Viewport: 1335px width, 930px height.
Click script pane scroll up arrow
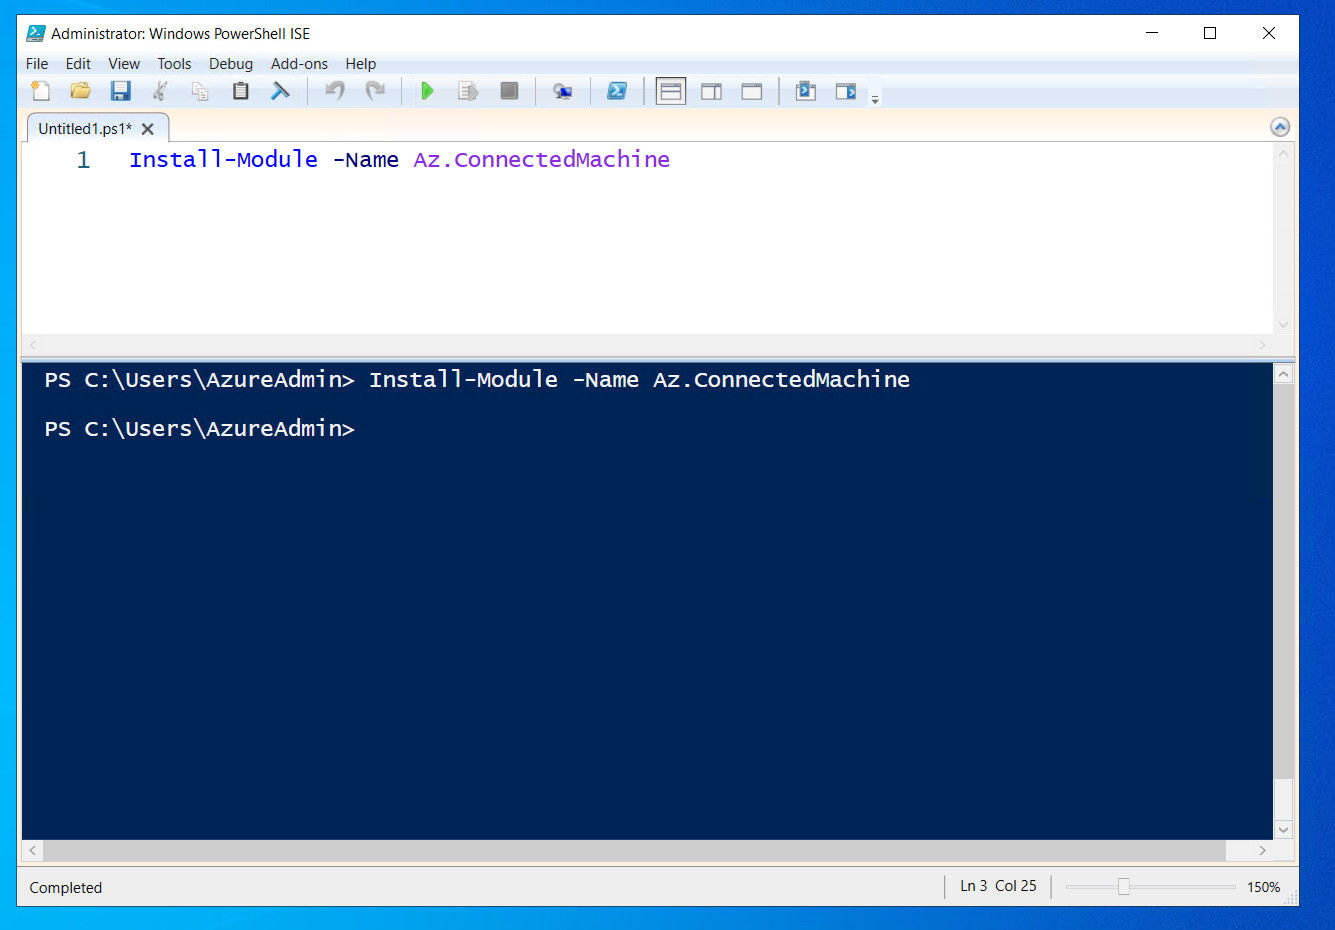point(1283,153)
